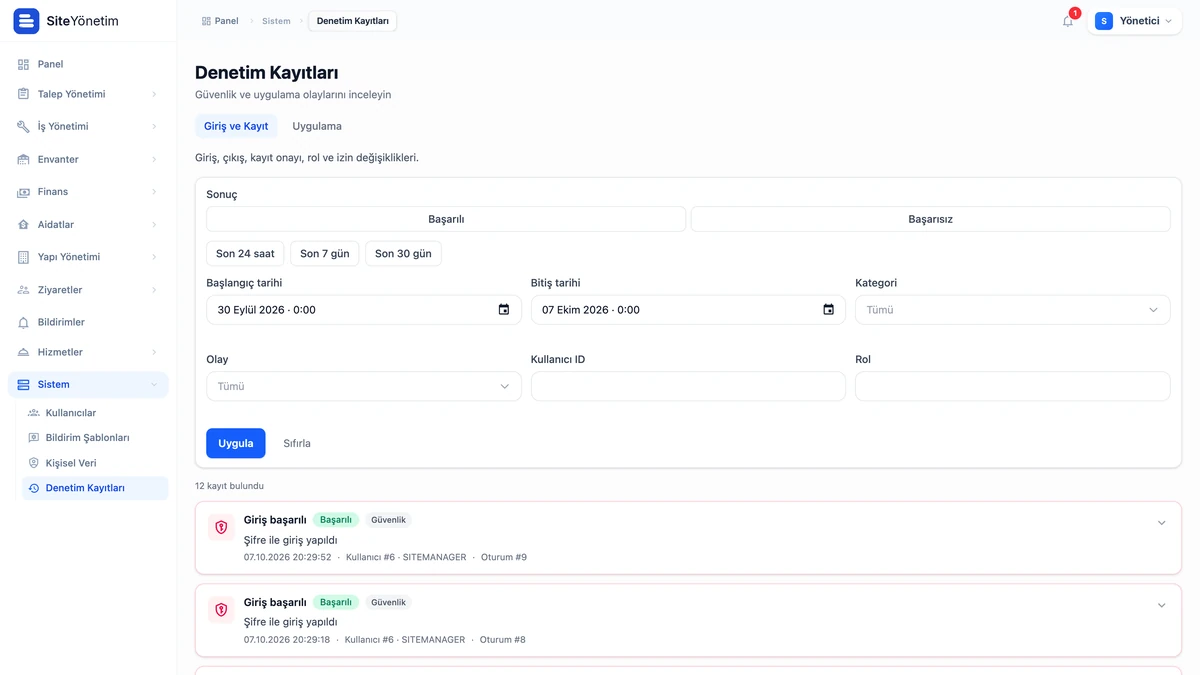
Task: Click the Bildirimler bell icon in sidebar
Action: click(24, 322)
